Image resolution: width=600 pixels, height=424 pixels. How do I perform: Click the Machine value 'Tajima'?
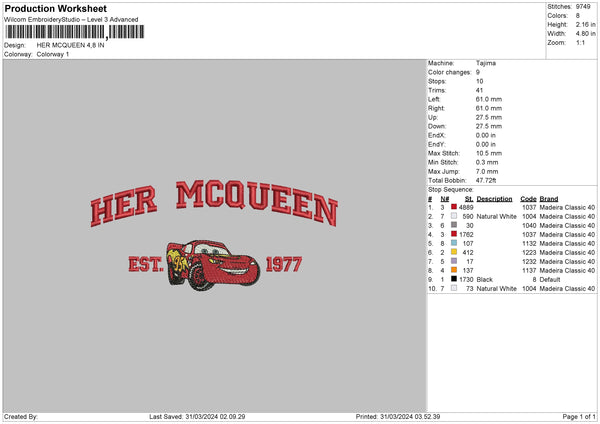486,63
